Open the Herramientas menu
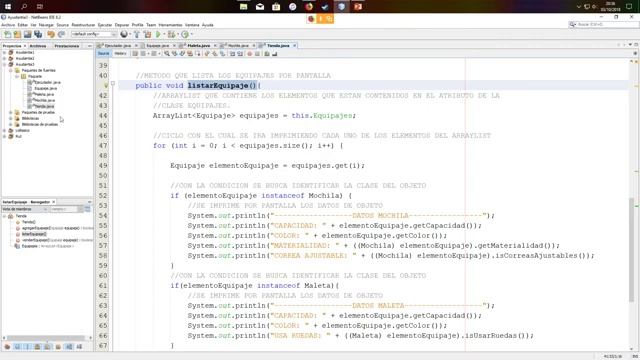The height and width of the screenshot is (360, 640). pos(170,25)
